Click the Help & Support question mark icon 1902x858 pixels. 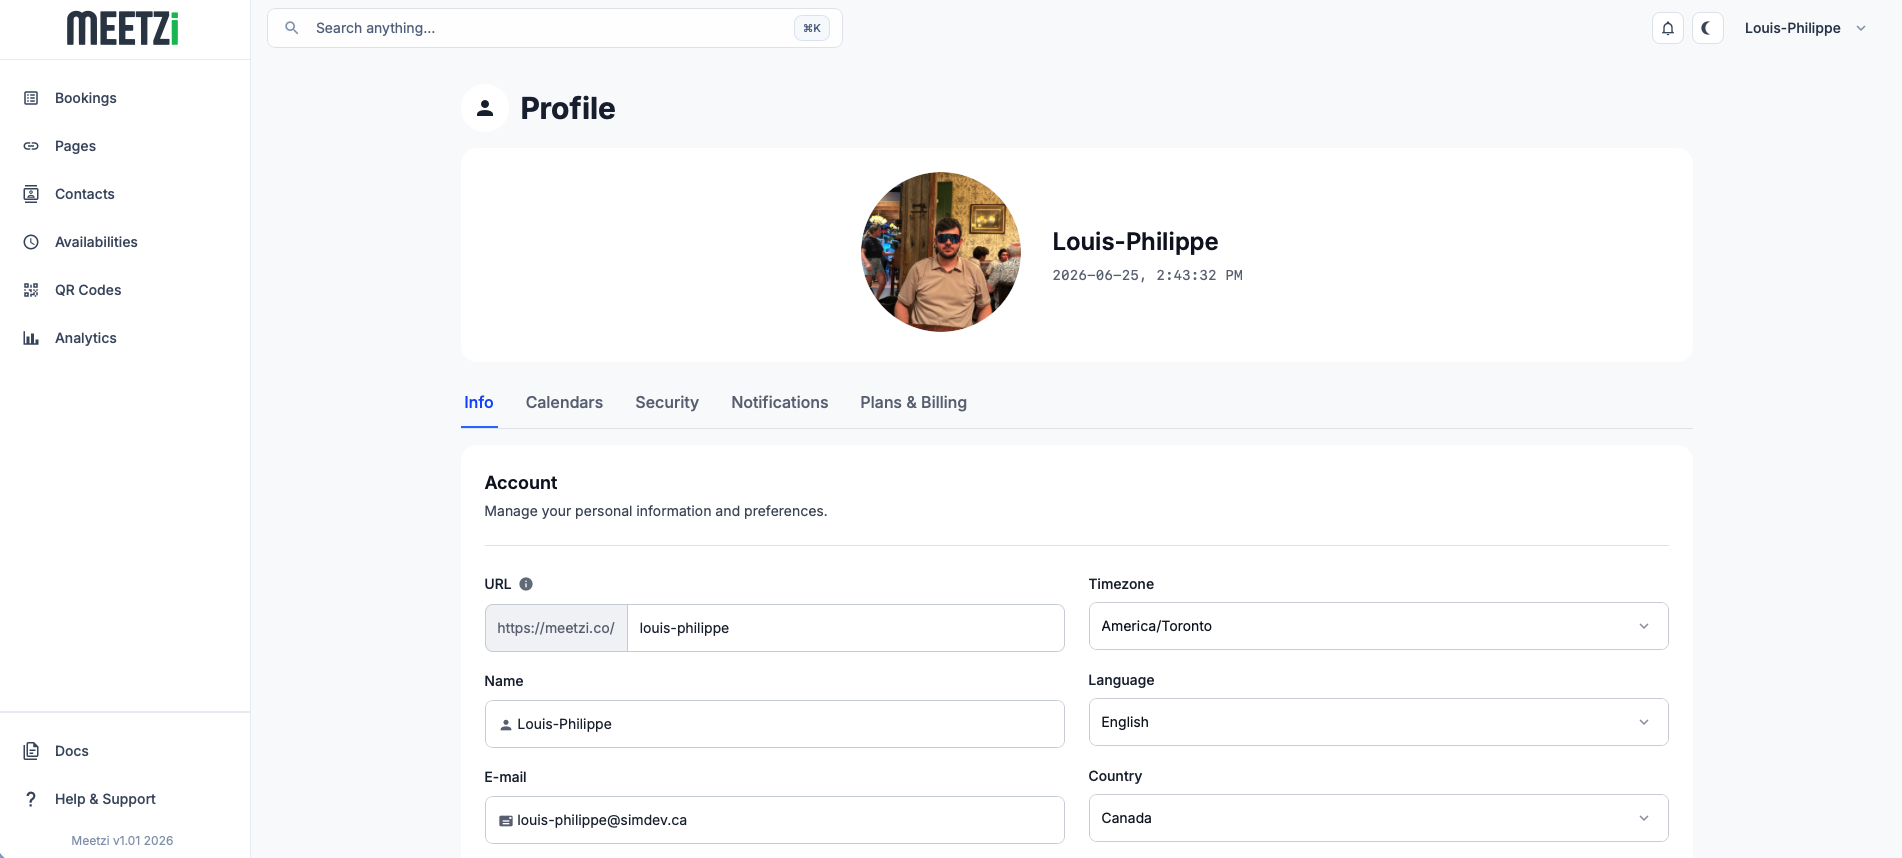[x=31, y=799]
